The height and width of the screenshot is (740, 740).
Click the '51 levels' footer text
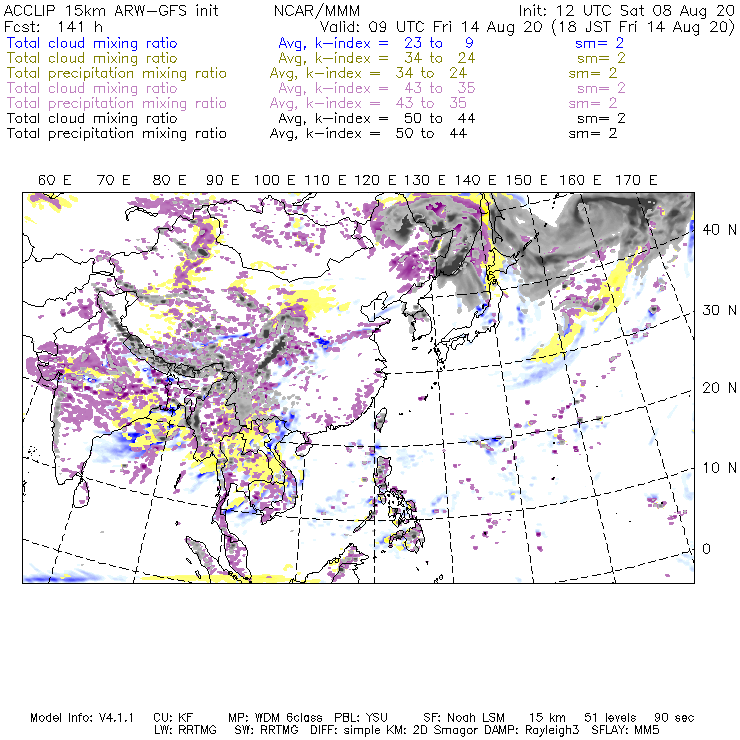point(610,718)
